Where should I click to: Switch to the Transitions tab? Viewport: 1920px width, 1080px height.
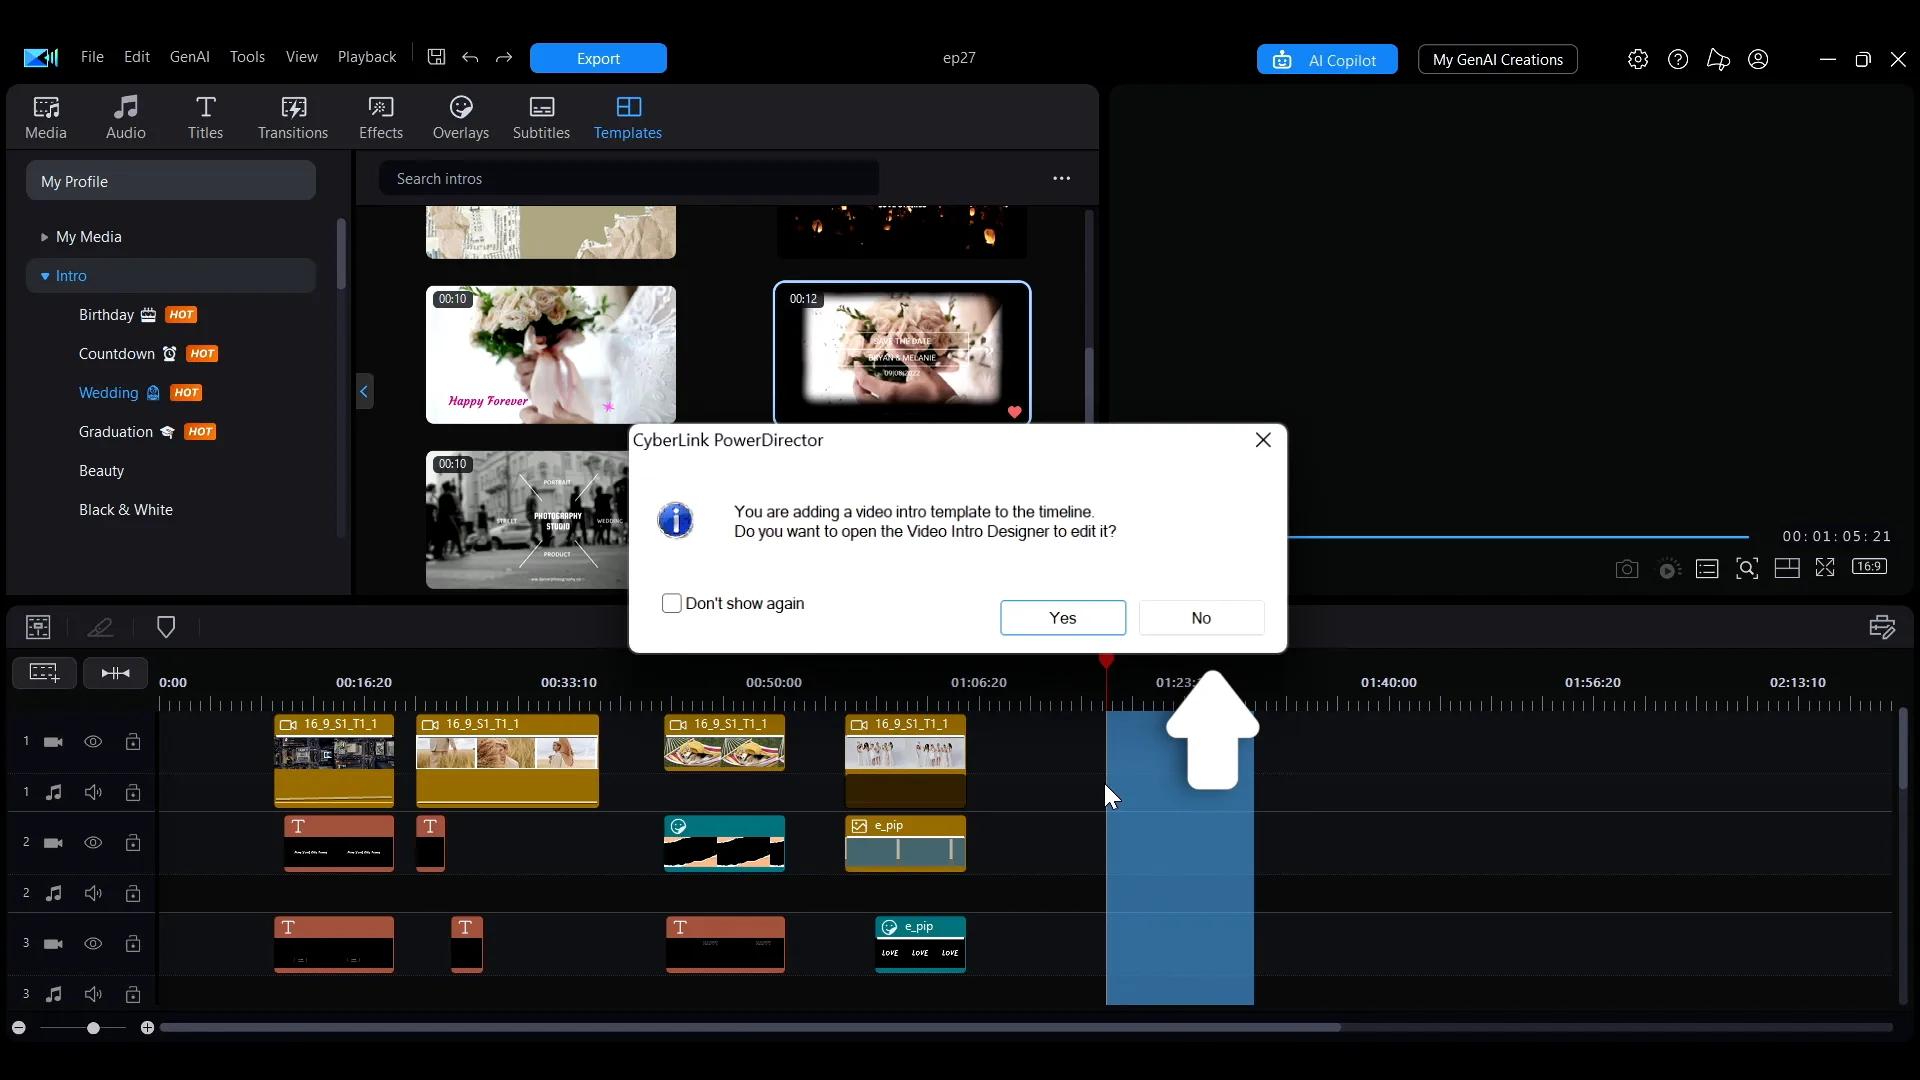click(x=293, y=118)
